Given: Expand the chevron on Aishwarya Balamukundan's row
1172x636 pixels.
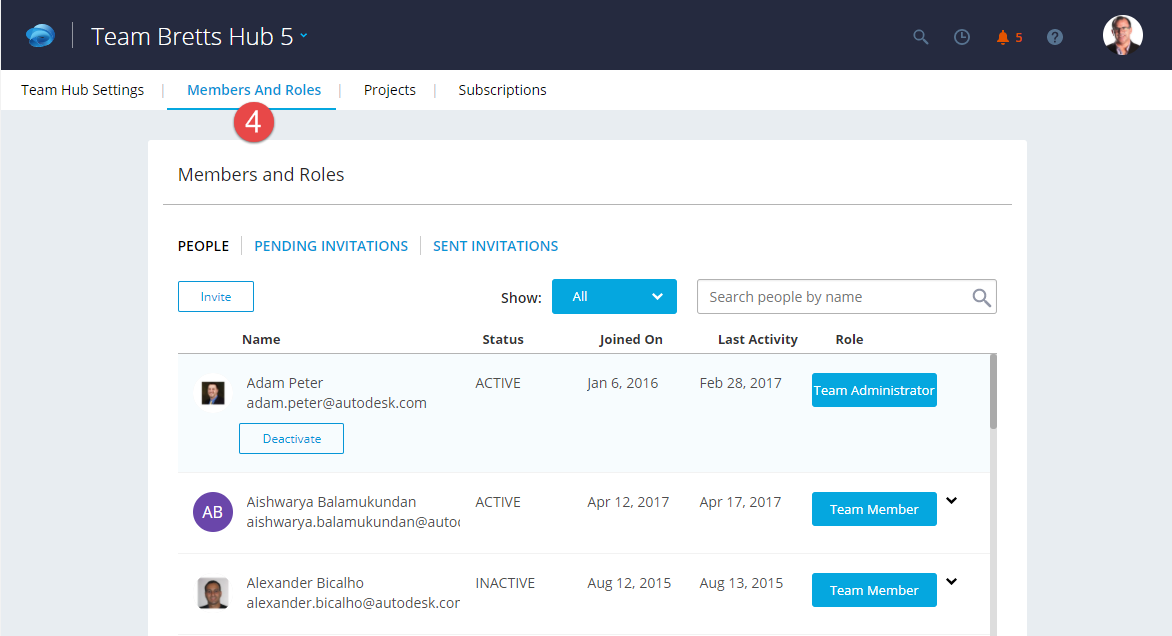Looking at the screenshot, I should 951,499.
